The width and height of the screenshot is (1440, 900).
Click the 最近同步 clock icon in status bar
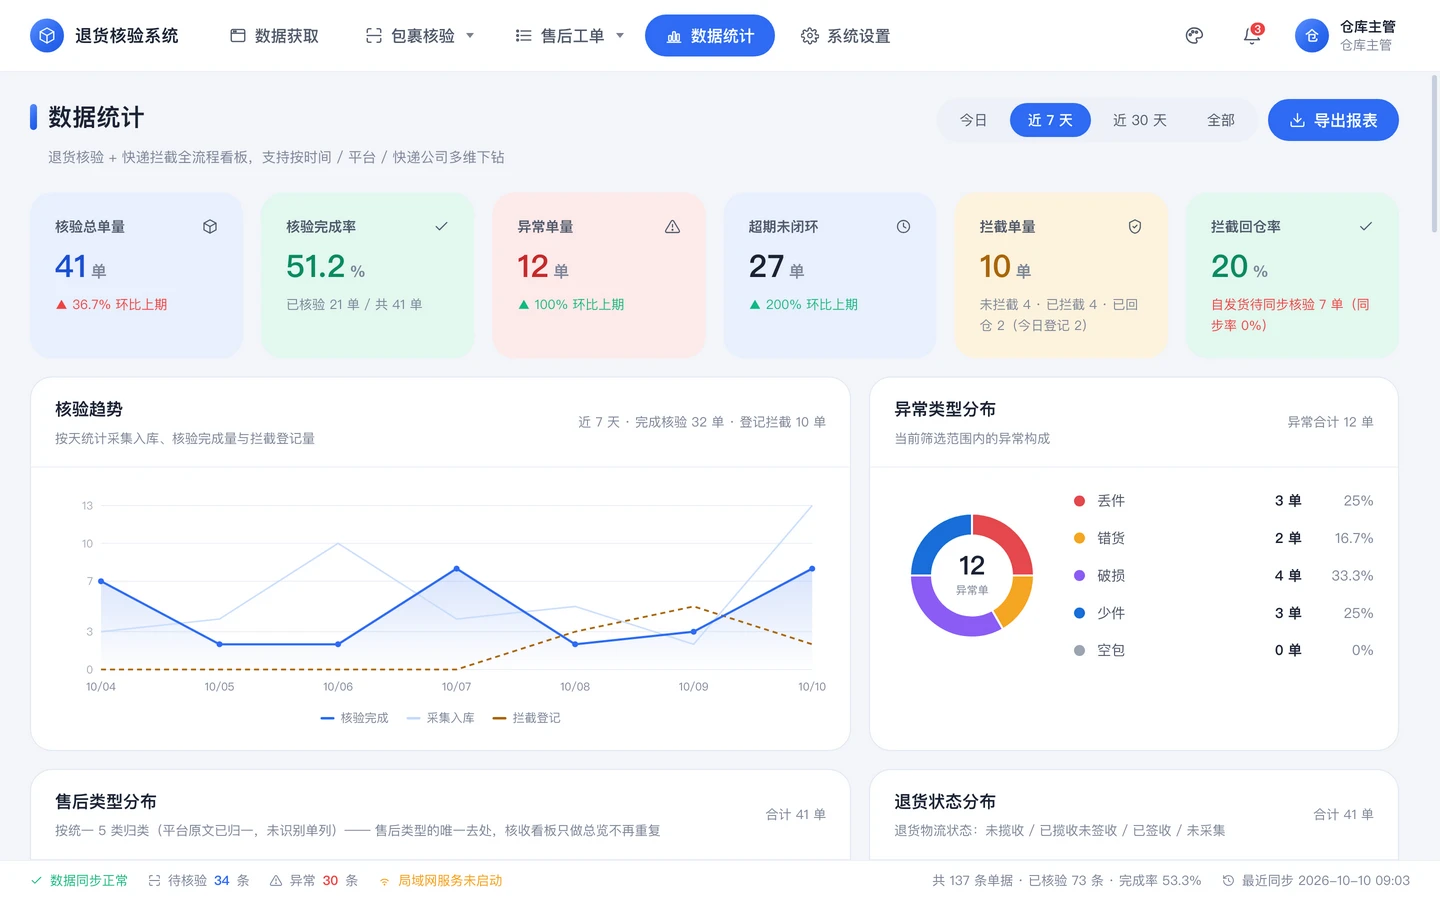tap(1228, 881)
